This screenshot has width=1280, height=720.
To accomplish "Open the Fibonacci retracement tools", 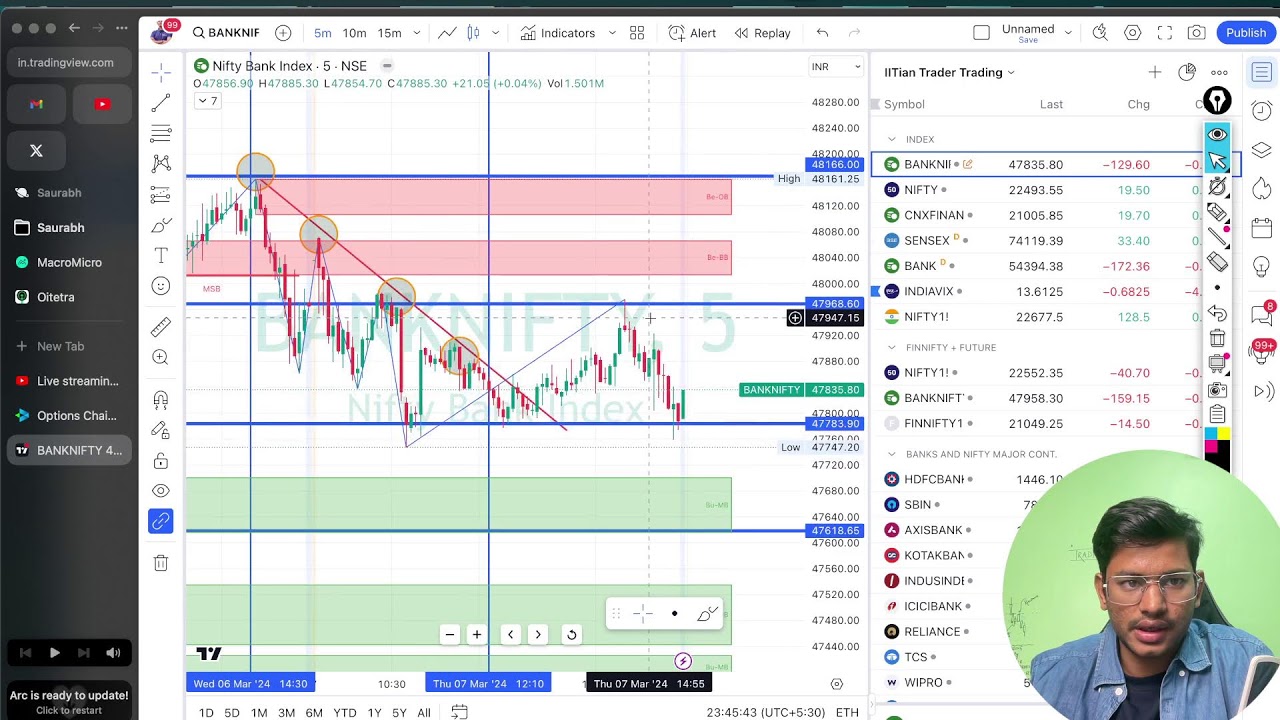I will pyautogui.click(x=161, y=133).
